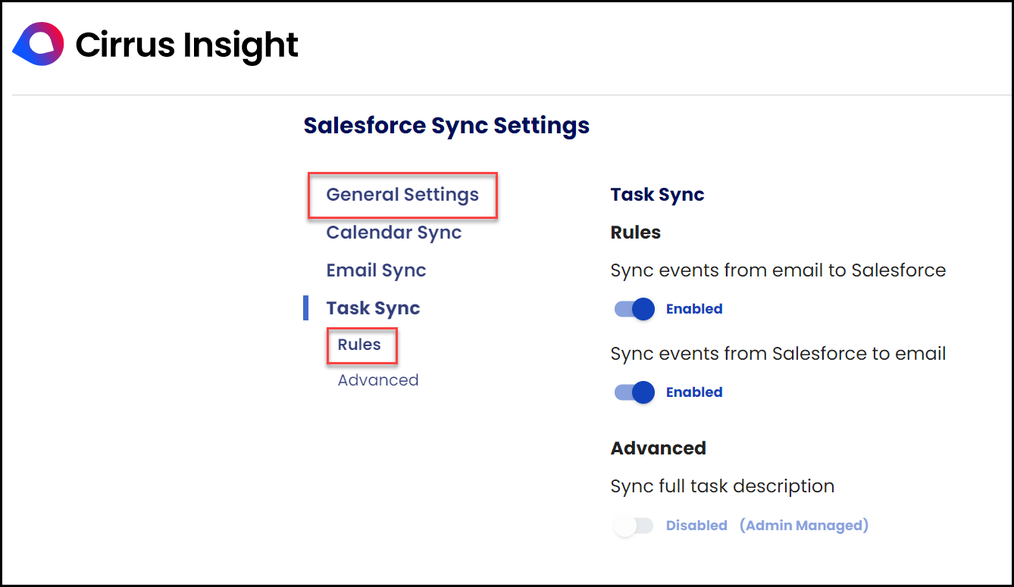
Task: Click the Sync full task description text
Action: tap(723, 486)
